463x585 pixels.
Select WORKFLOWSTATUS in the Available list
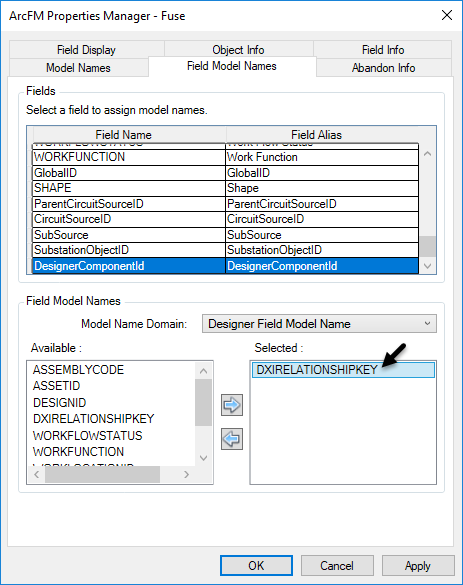(x=88, y=435)
